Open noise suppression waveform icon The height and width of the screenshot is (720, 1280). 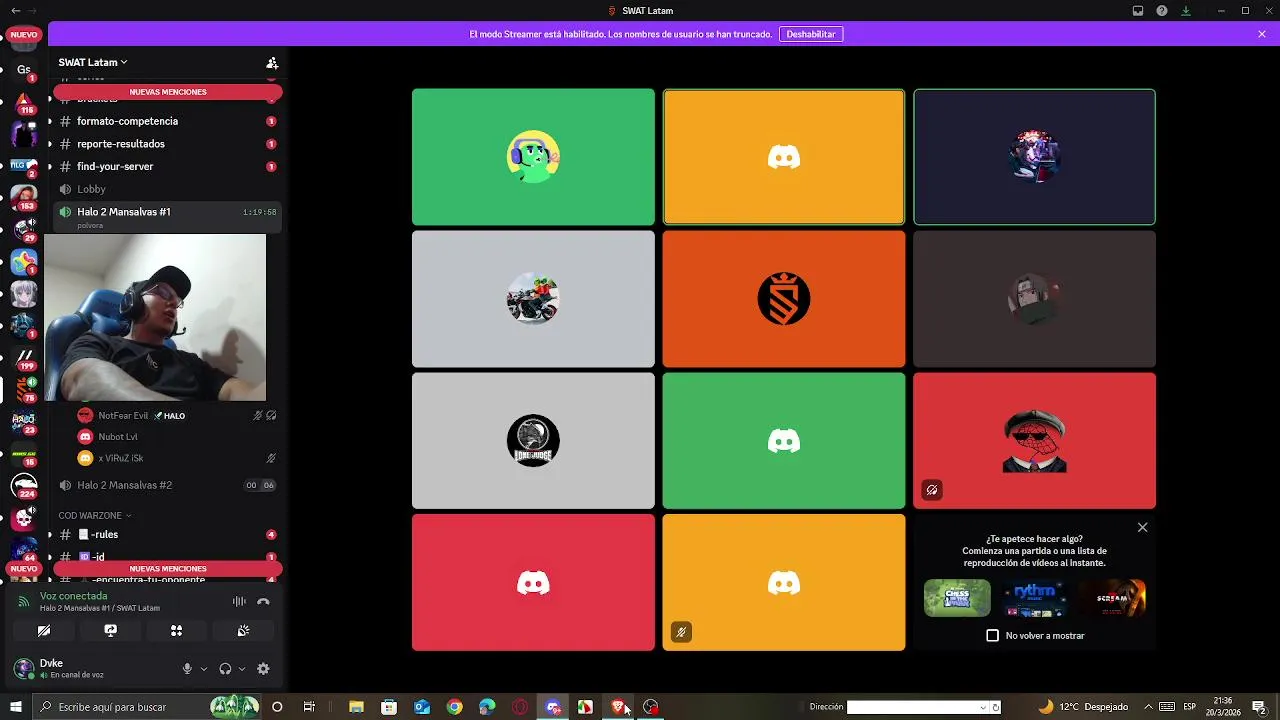239,601
